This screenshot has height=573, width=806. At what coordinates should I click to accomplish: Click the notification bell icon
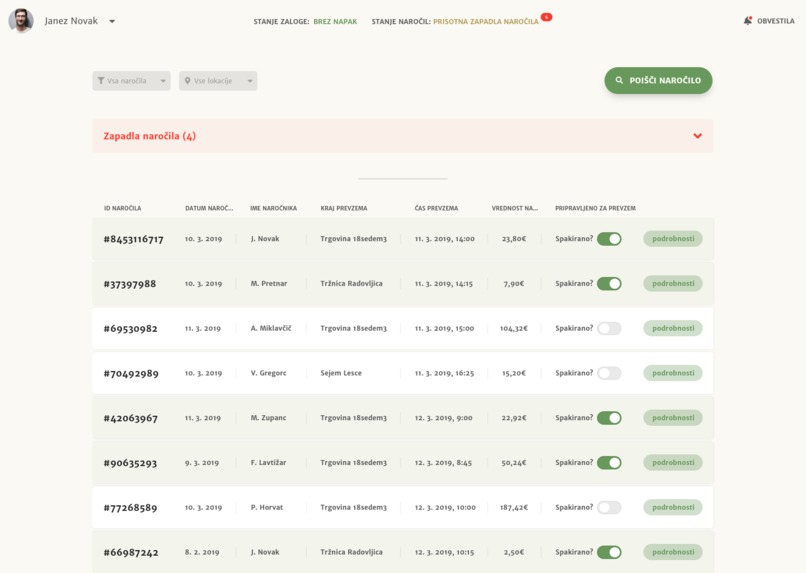pos(747,21)
